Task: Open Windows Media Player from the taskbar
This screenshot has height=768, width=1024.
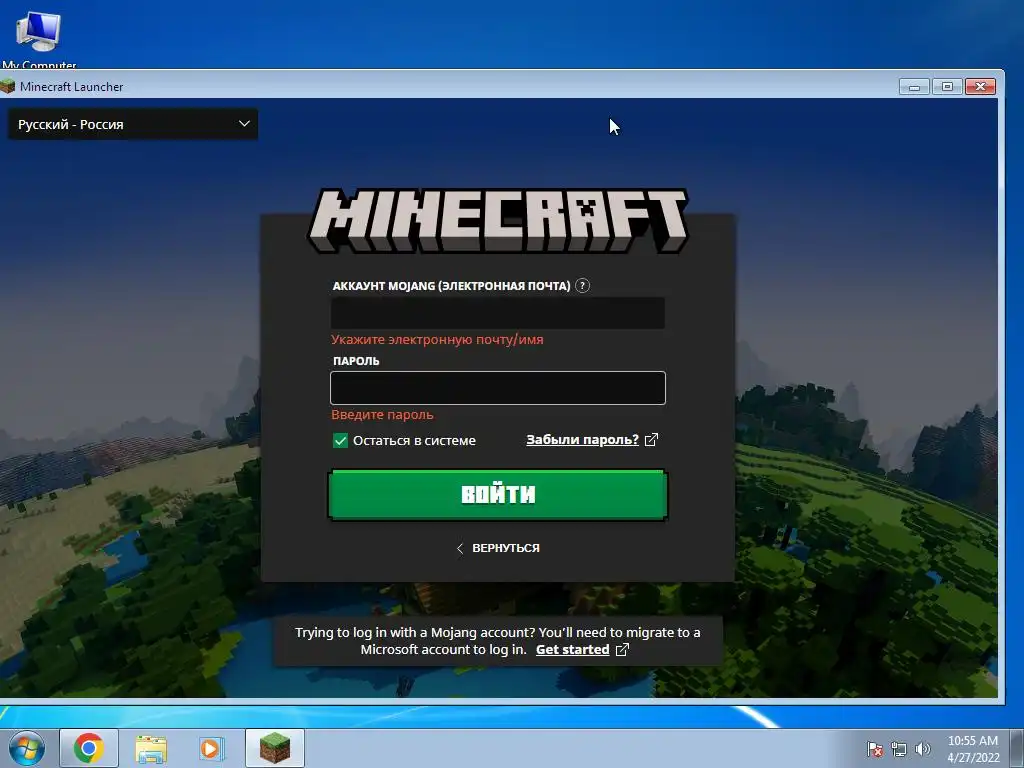Action: pyautogui.click(x=212, y=748)
